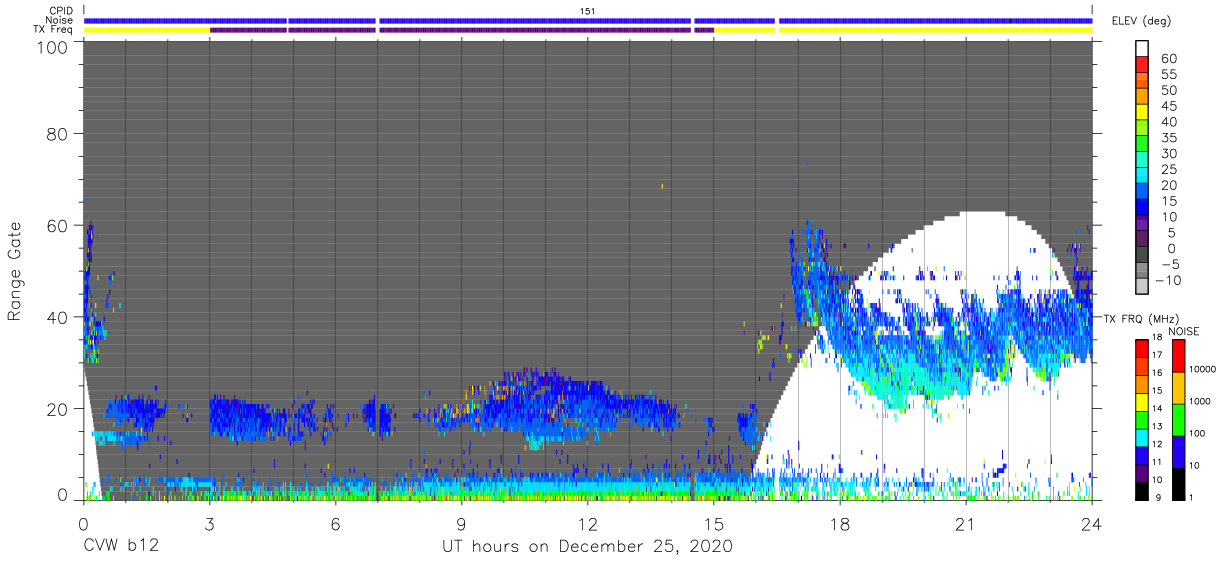1228x567 pixels.
Task: Pick the yellow 14-15 segment of TX FRQ bar
Action: tap(1144, 401)
